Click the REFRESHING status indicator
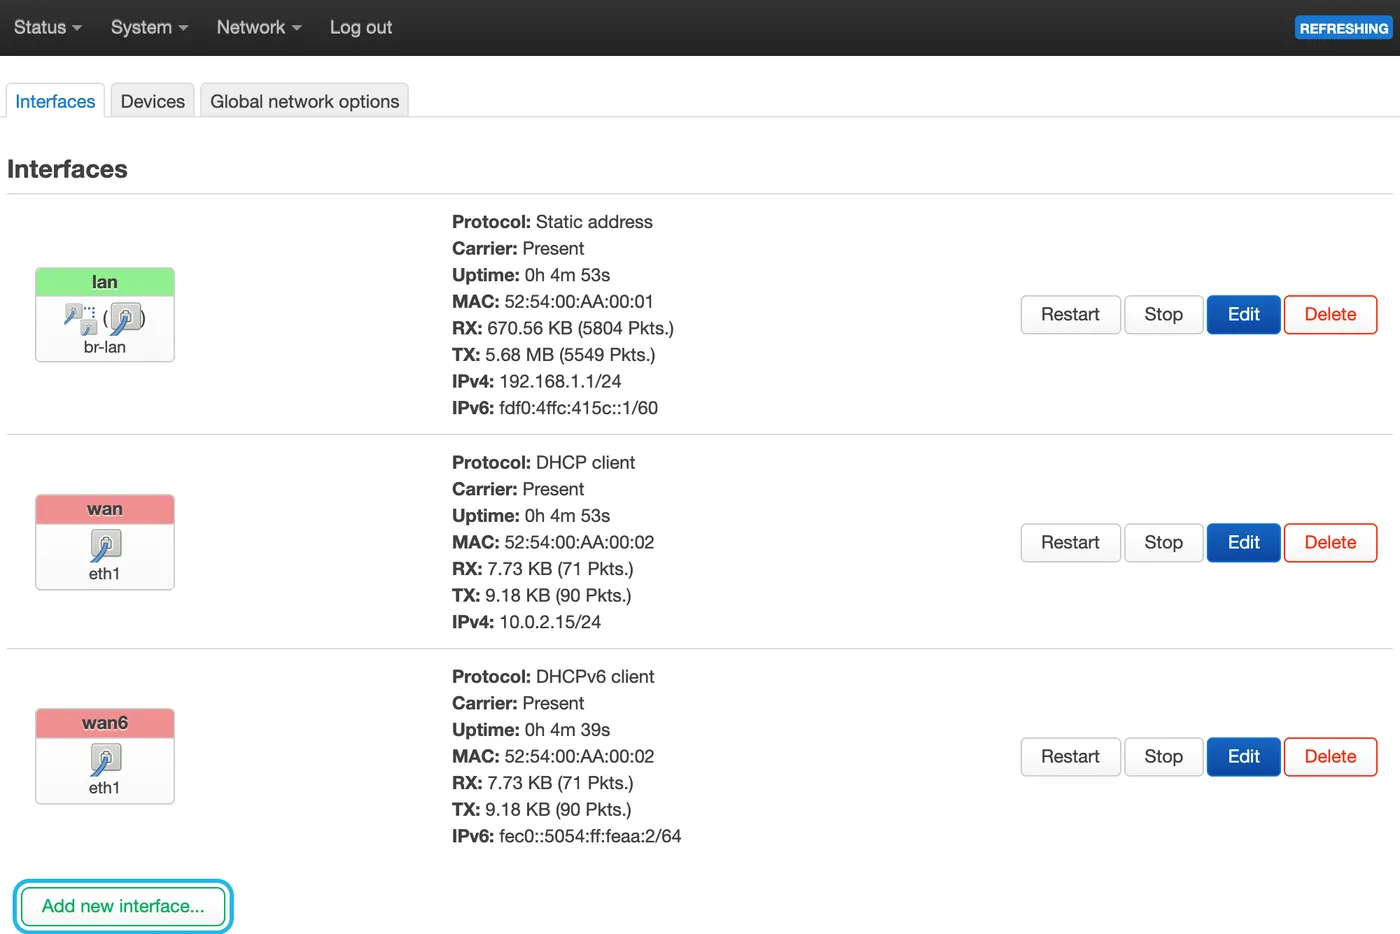Screen dimensions: 1400x934 point(1344,28)
